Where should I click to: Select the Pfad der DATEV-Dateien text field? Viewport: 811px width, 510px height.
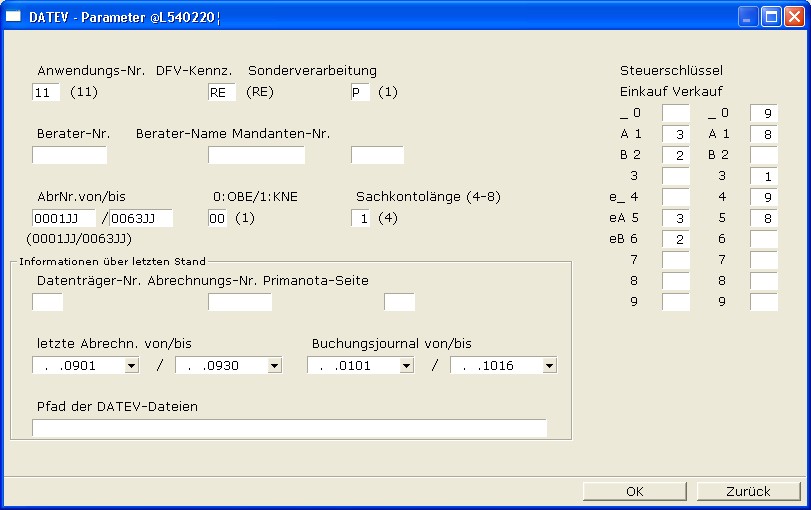click(x=290, y=428)
